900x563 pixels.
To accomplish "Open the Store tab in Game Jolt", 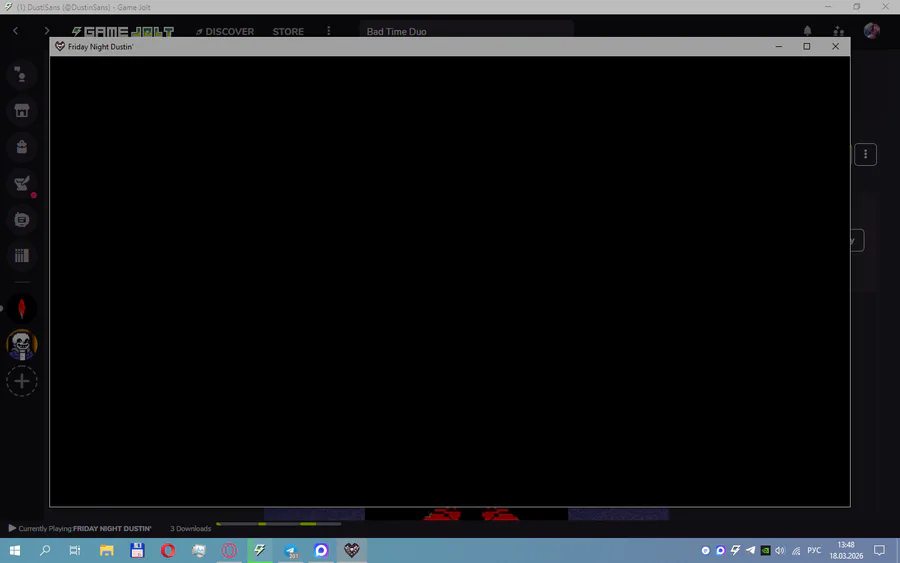I will [288, 32].
